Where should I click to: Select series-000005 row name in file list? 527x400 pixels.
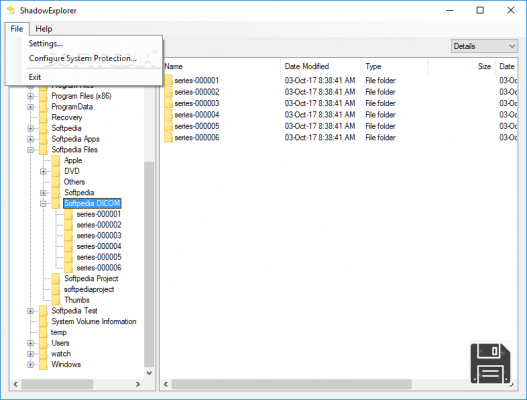[x=197, y=126]
